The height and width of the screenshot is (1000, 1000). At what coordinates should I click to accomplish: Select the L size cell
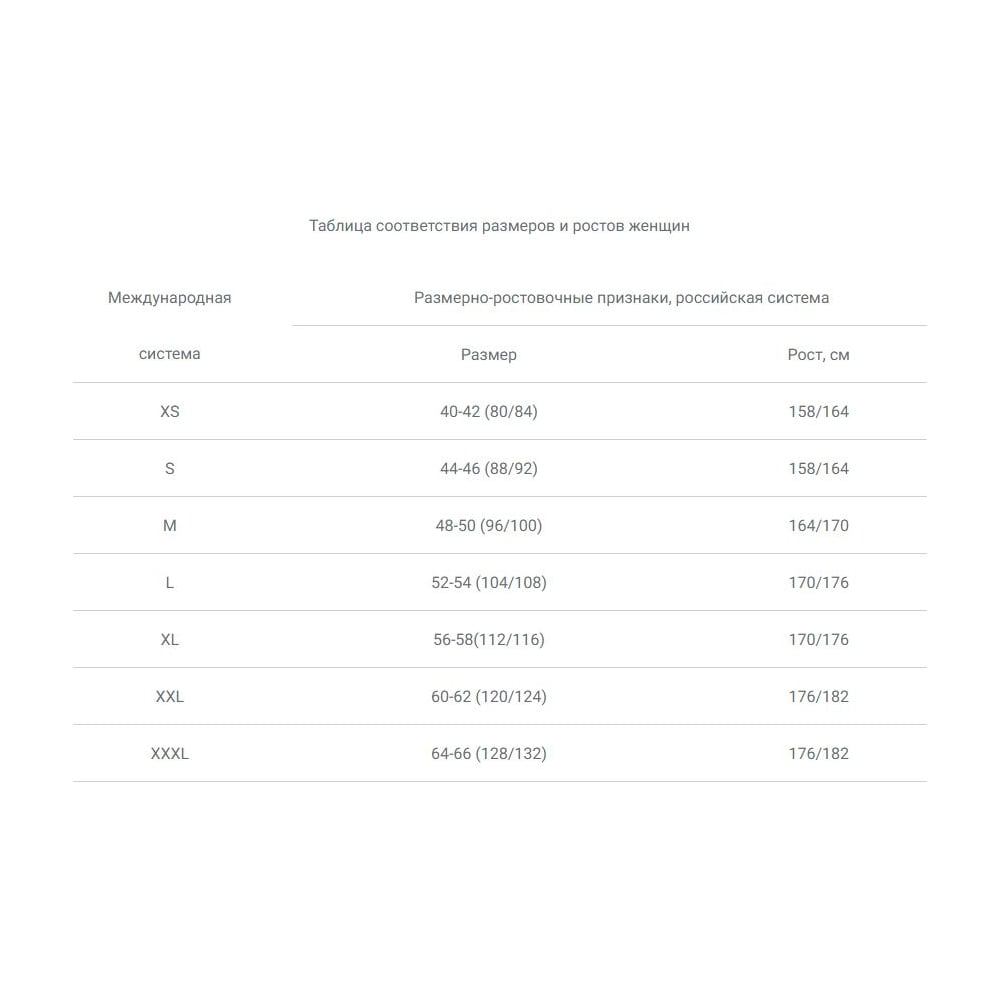click(169, 583)
